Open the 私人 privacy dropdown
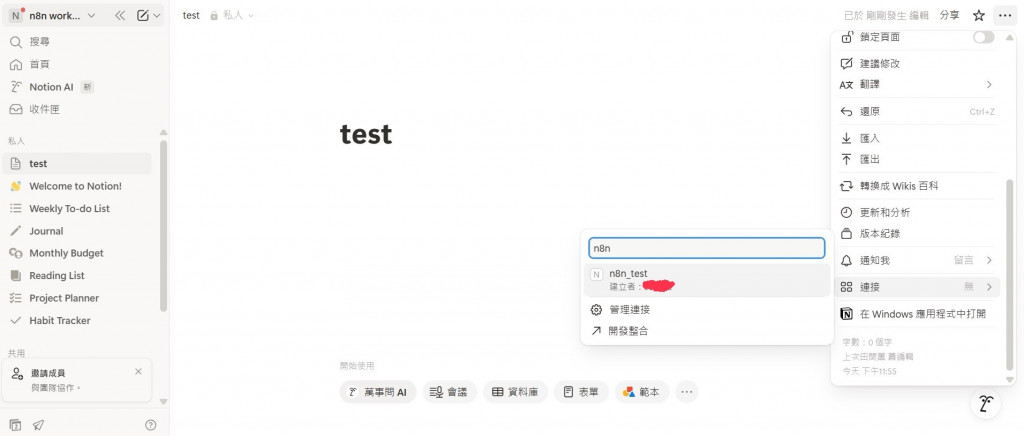The width and height of the screenshot is (1024, 436). (232, 15)
